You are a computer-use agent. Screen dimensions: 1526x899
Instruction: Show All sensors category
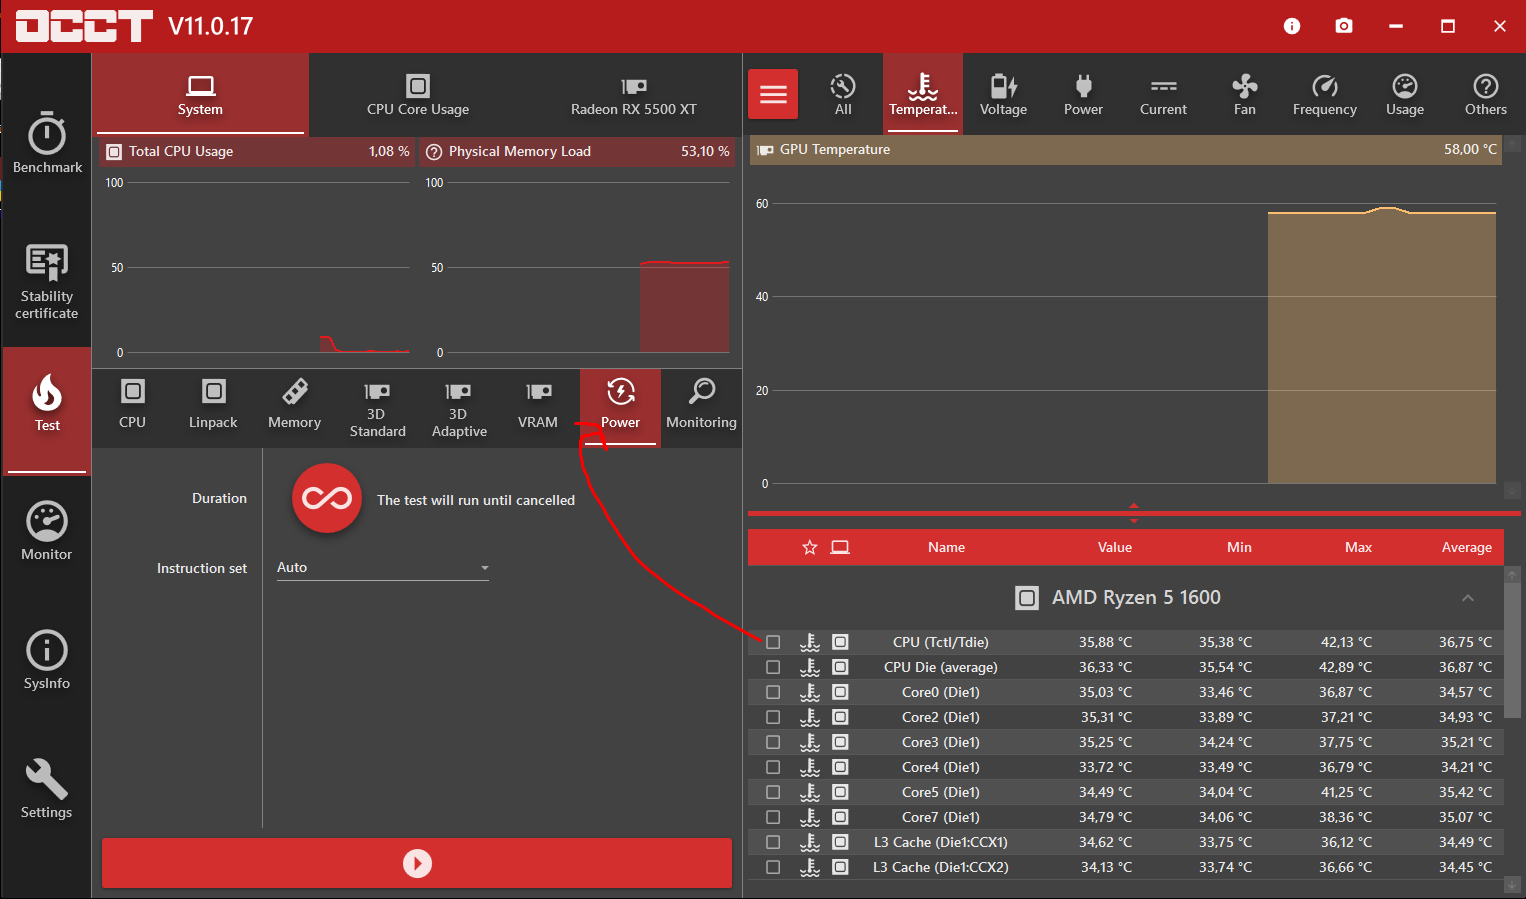pos(843,95)
